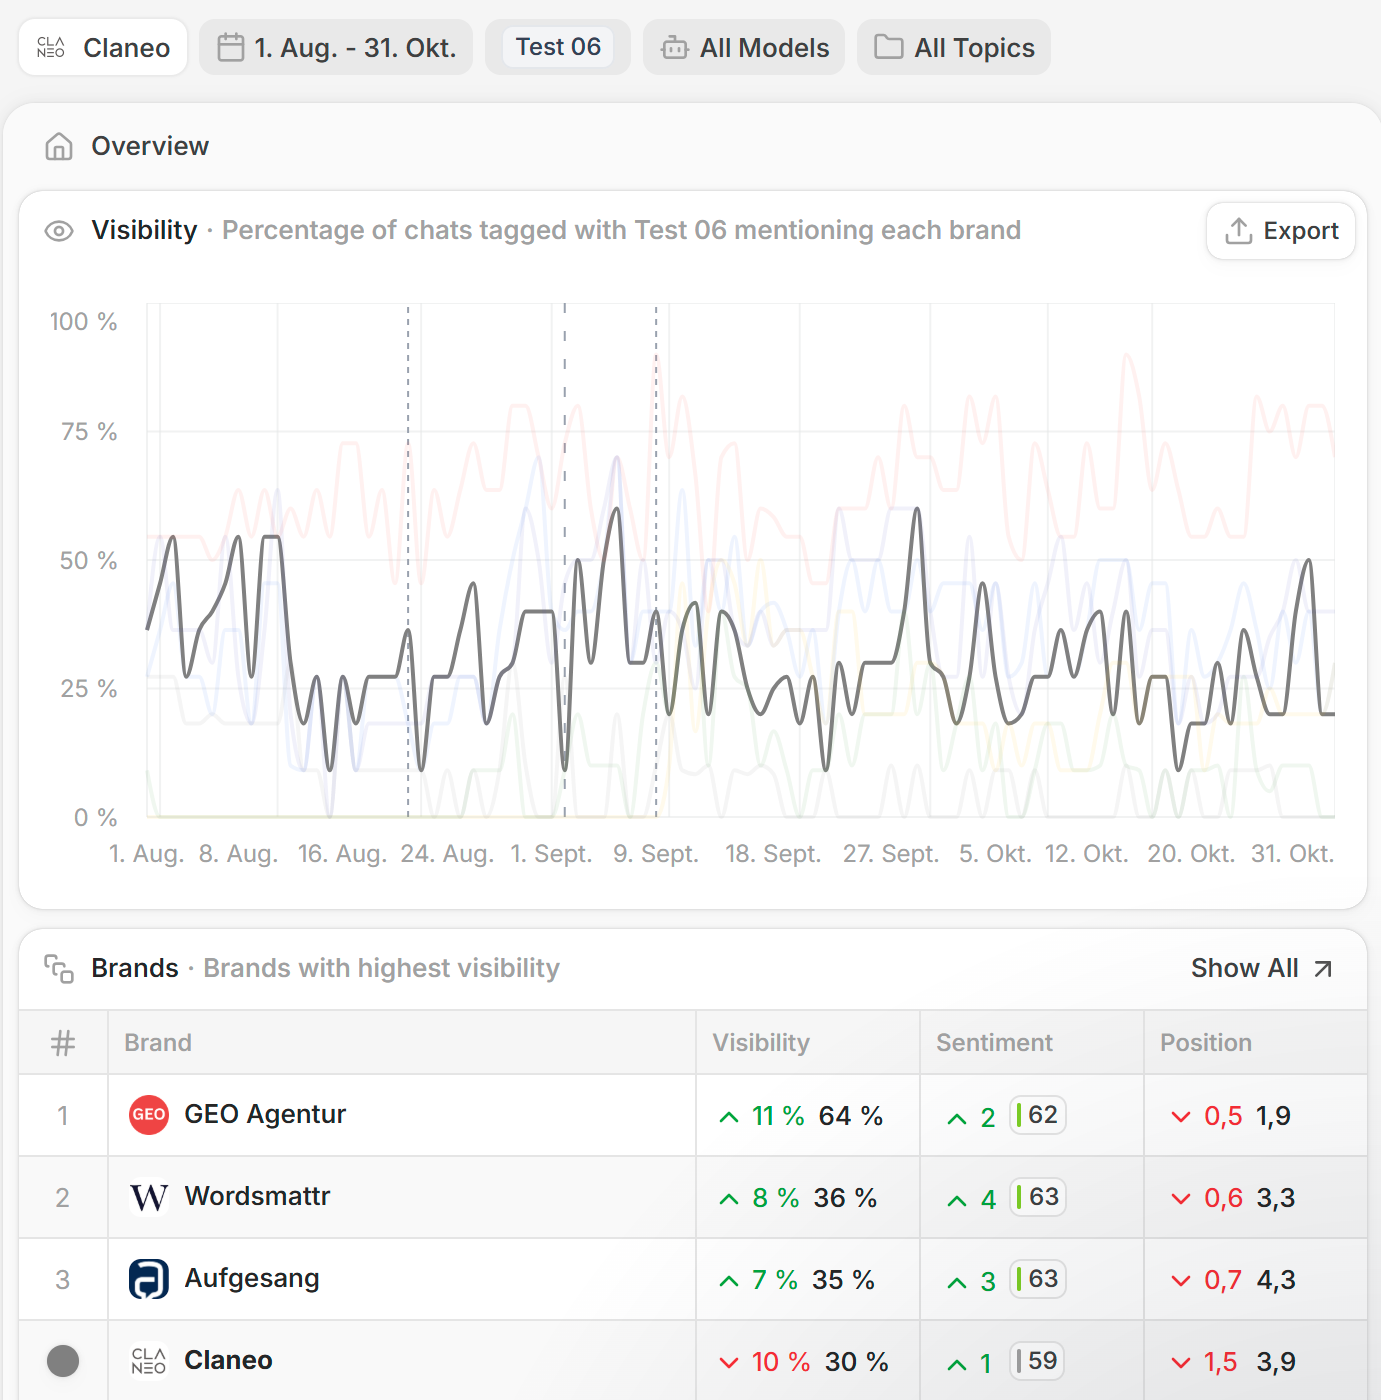Viewport: 1381px width, 1400px height.
Task: Click the eye icon next to Visibility
Action: 59,231
